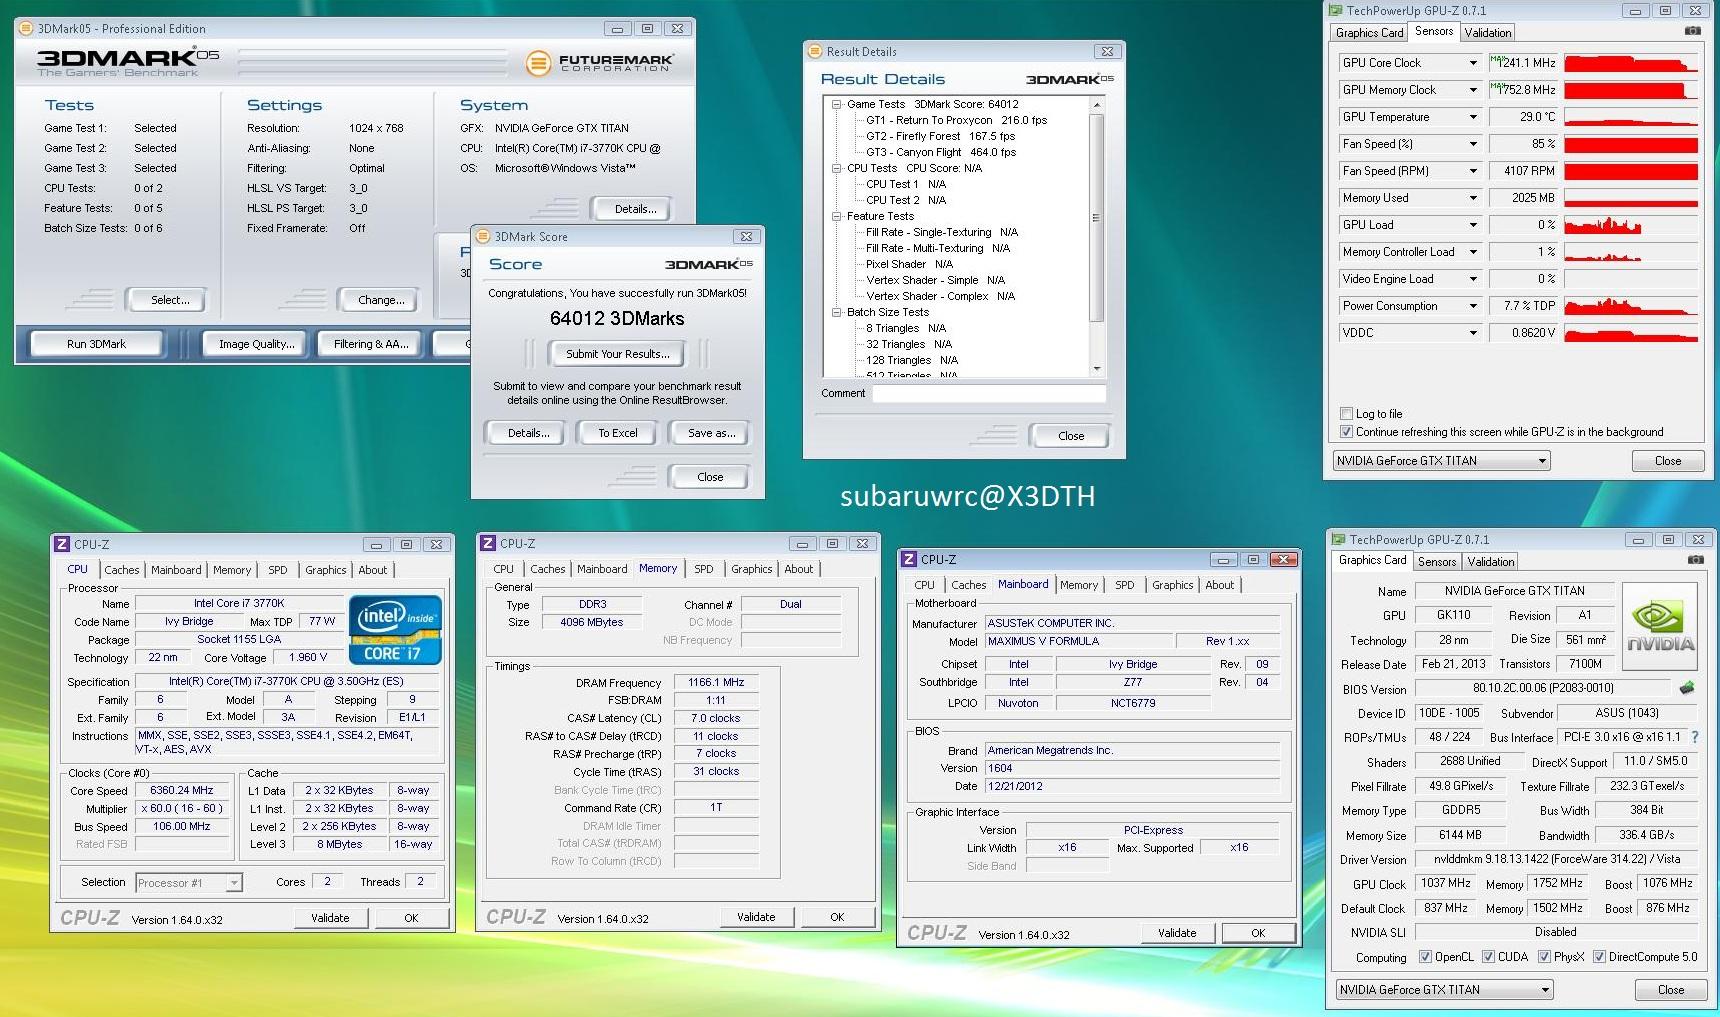Collapse the Game Tests tree node
The image size is (1720, 1017).
[837, 104]
